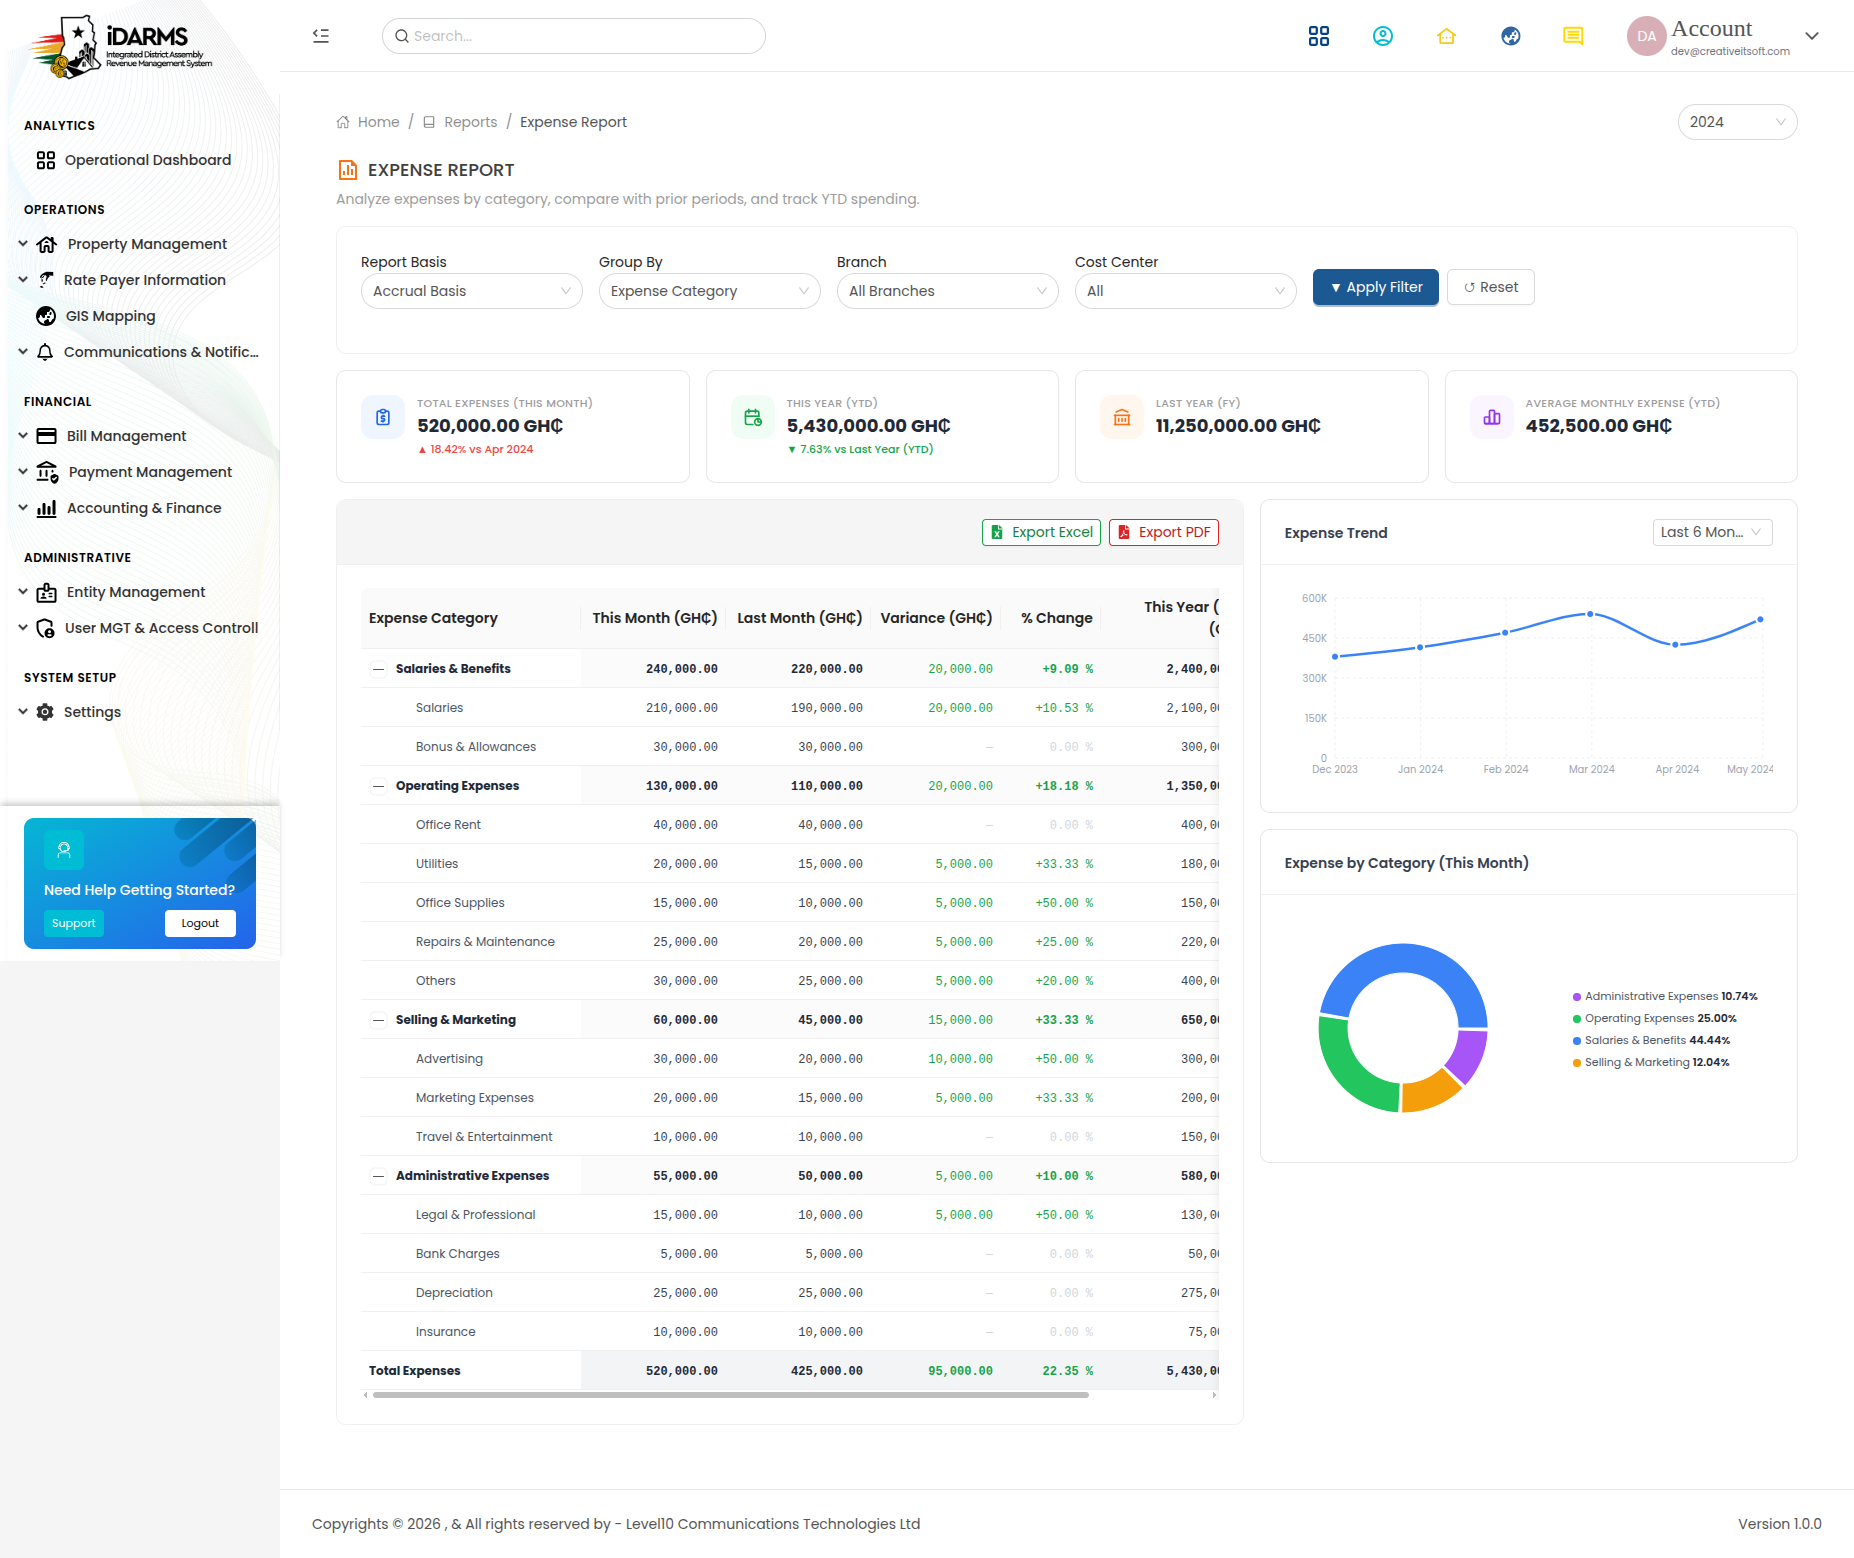Screen dimensions: 1854x1558
Task: Open the 2024 year dropdown
Action: (1737, 122)
